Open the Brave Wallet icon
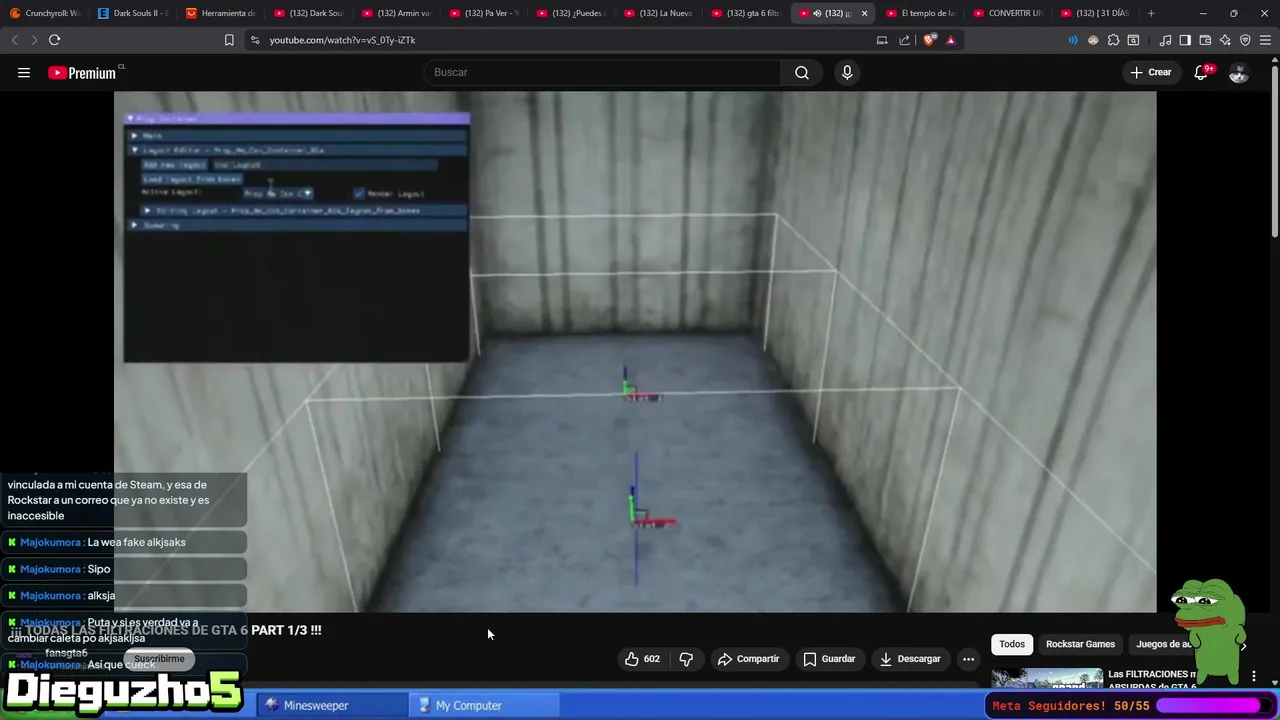This screenshot has width=1280, height=720. tap(1205, 40)
